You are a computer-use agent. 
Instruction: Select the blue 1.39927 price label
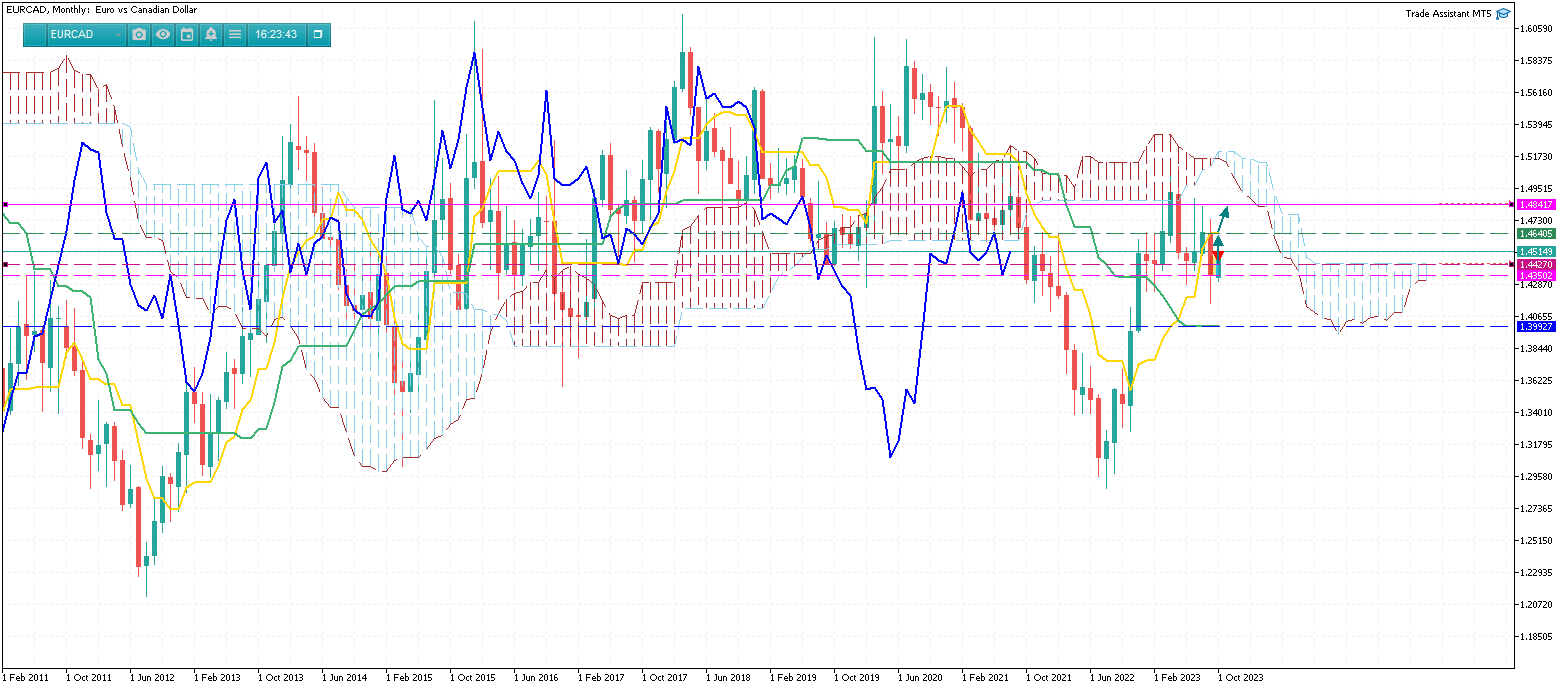point(1536,327)
